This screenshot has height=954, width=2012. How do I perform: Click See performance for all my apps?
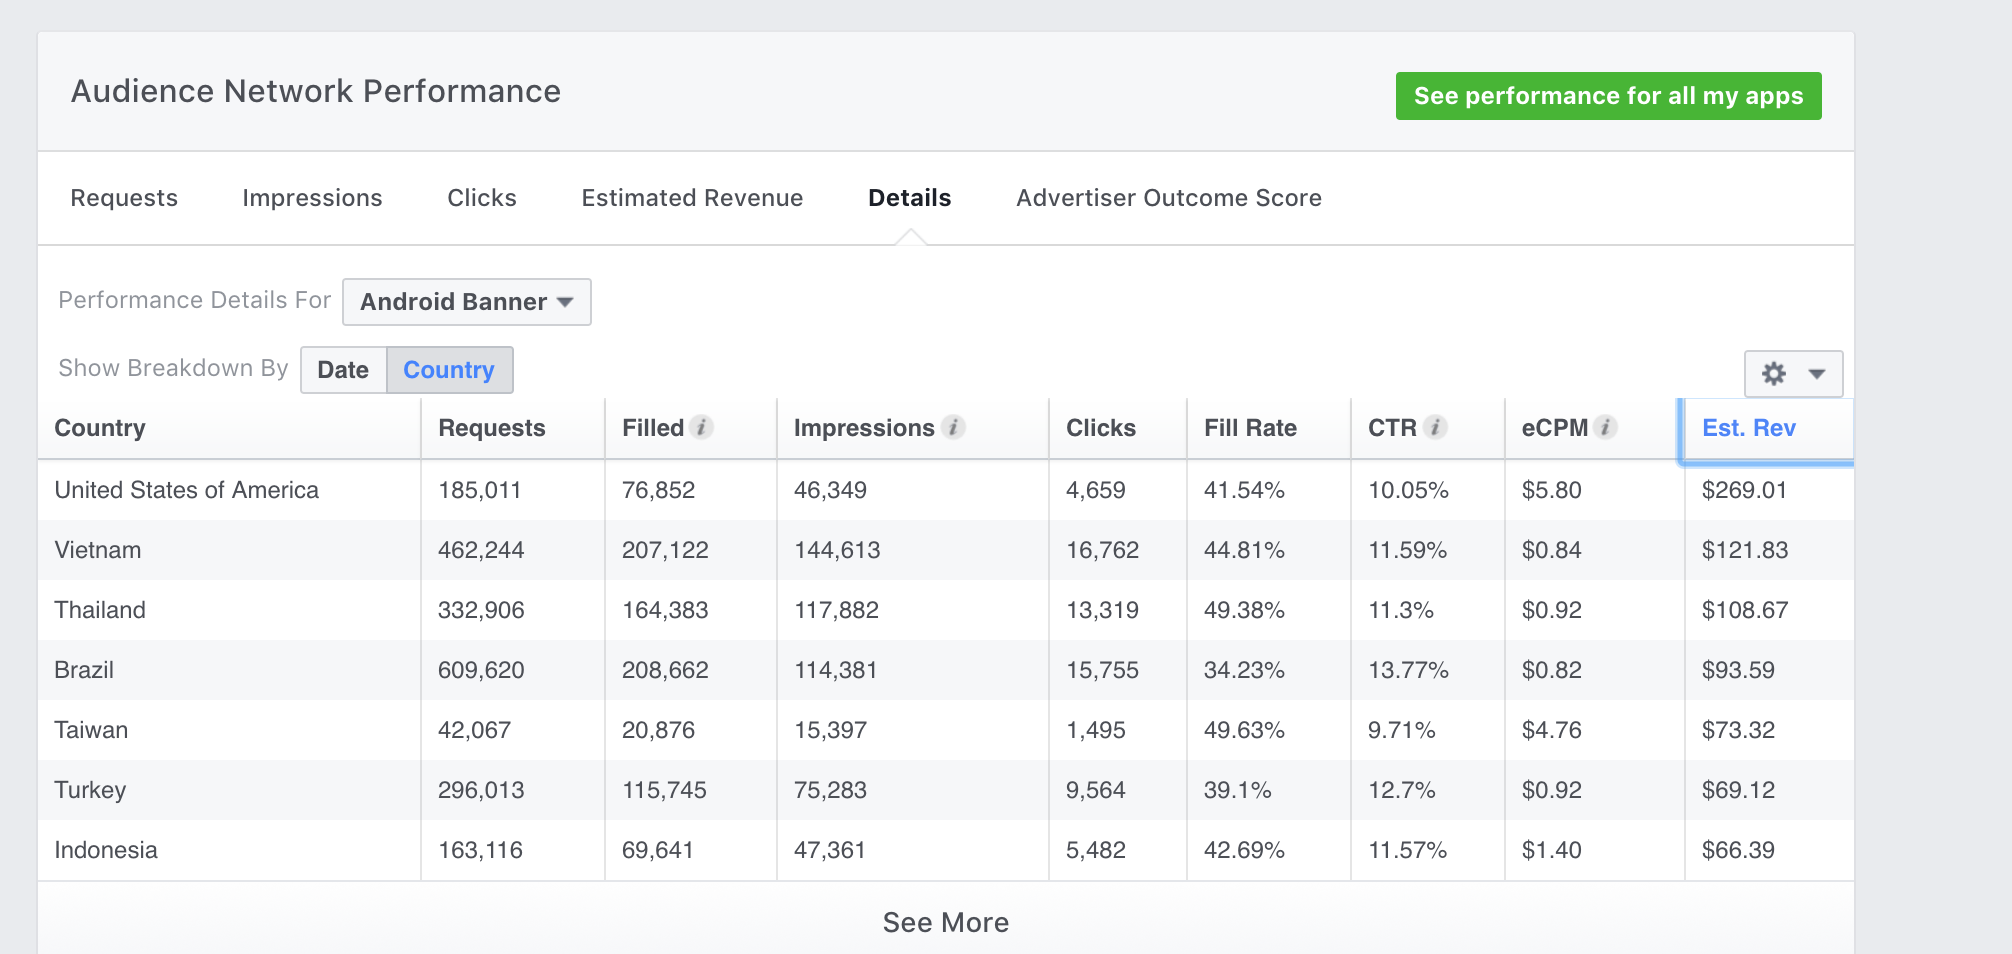[x=1608, y=96]
